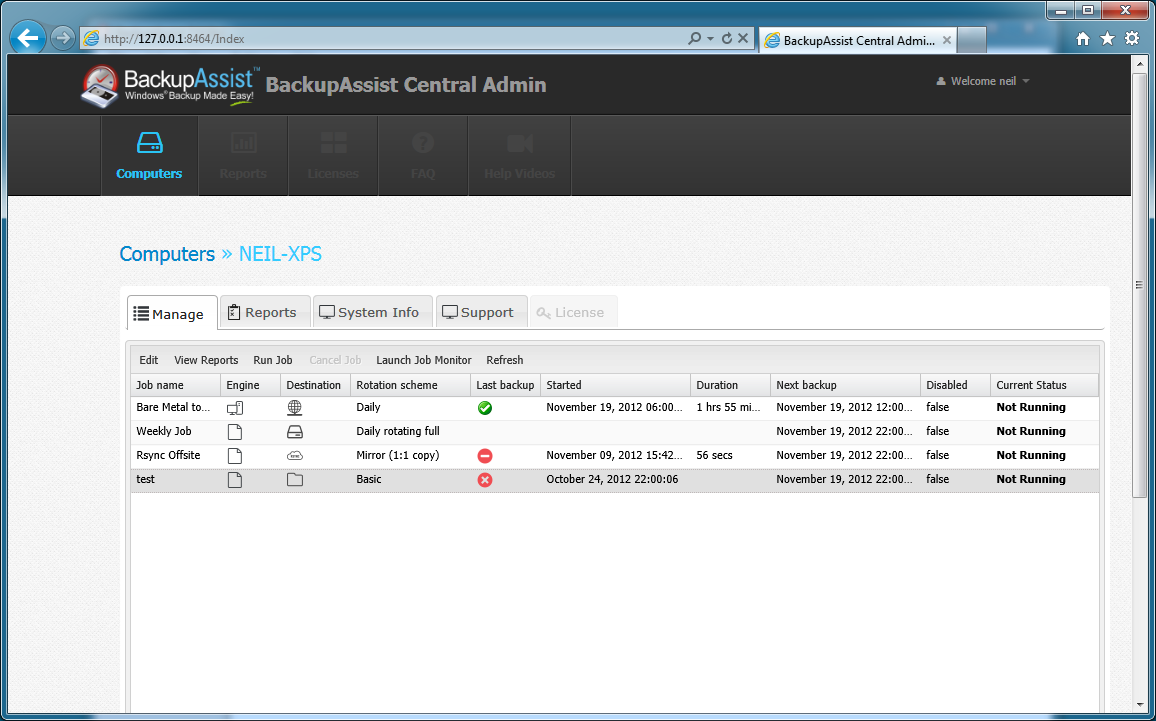Open the Licenses navigation section
1156x721 pixels.
333,156
